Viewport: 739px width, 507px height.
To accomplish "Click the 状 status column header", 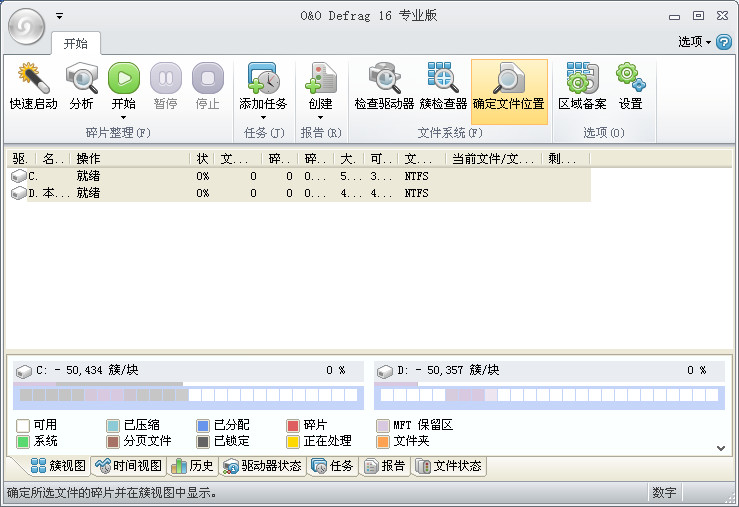I will click(202, 159).
